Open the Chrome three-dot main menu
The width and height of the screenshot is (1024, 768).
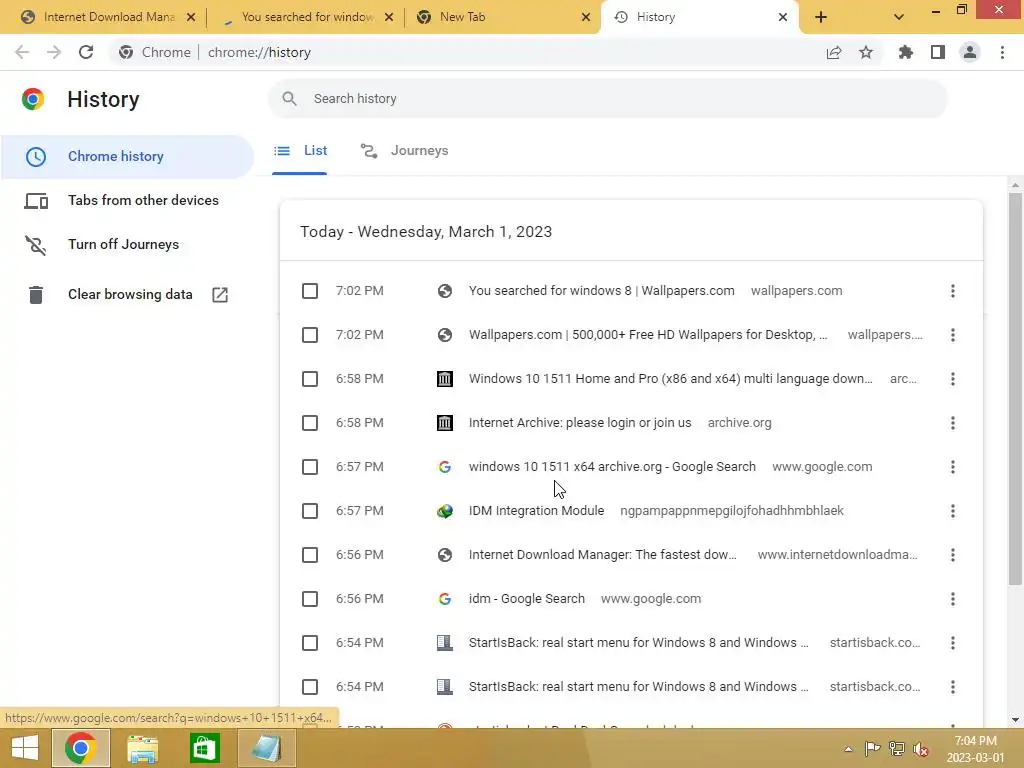(1002, 52)
